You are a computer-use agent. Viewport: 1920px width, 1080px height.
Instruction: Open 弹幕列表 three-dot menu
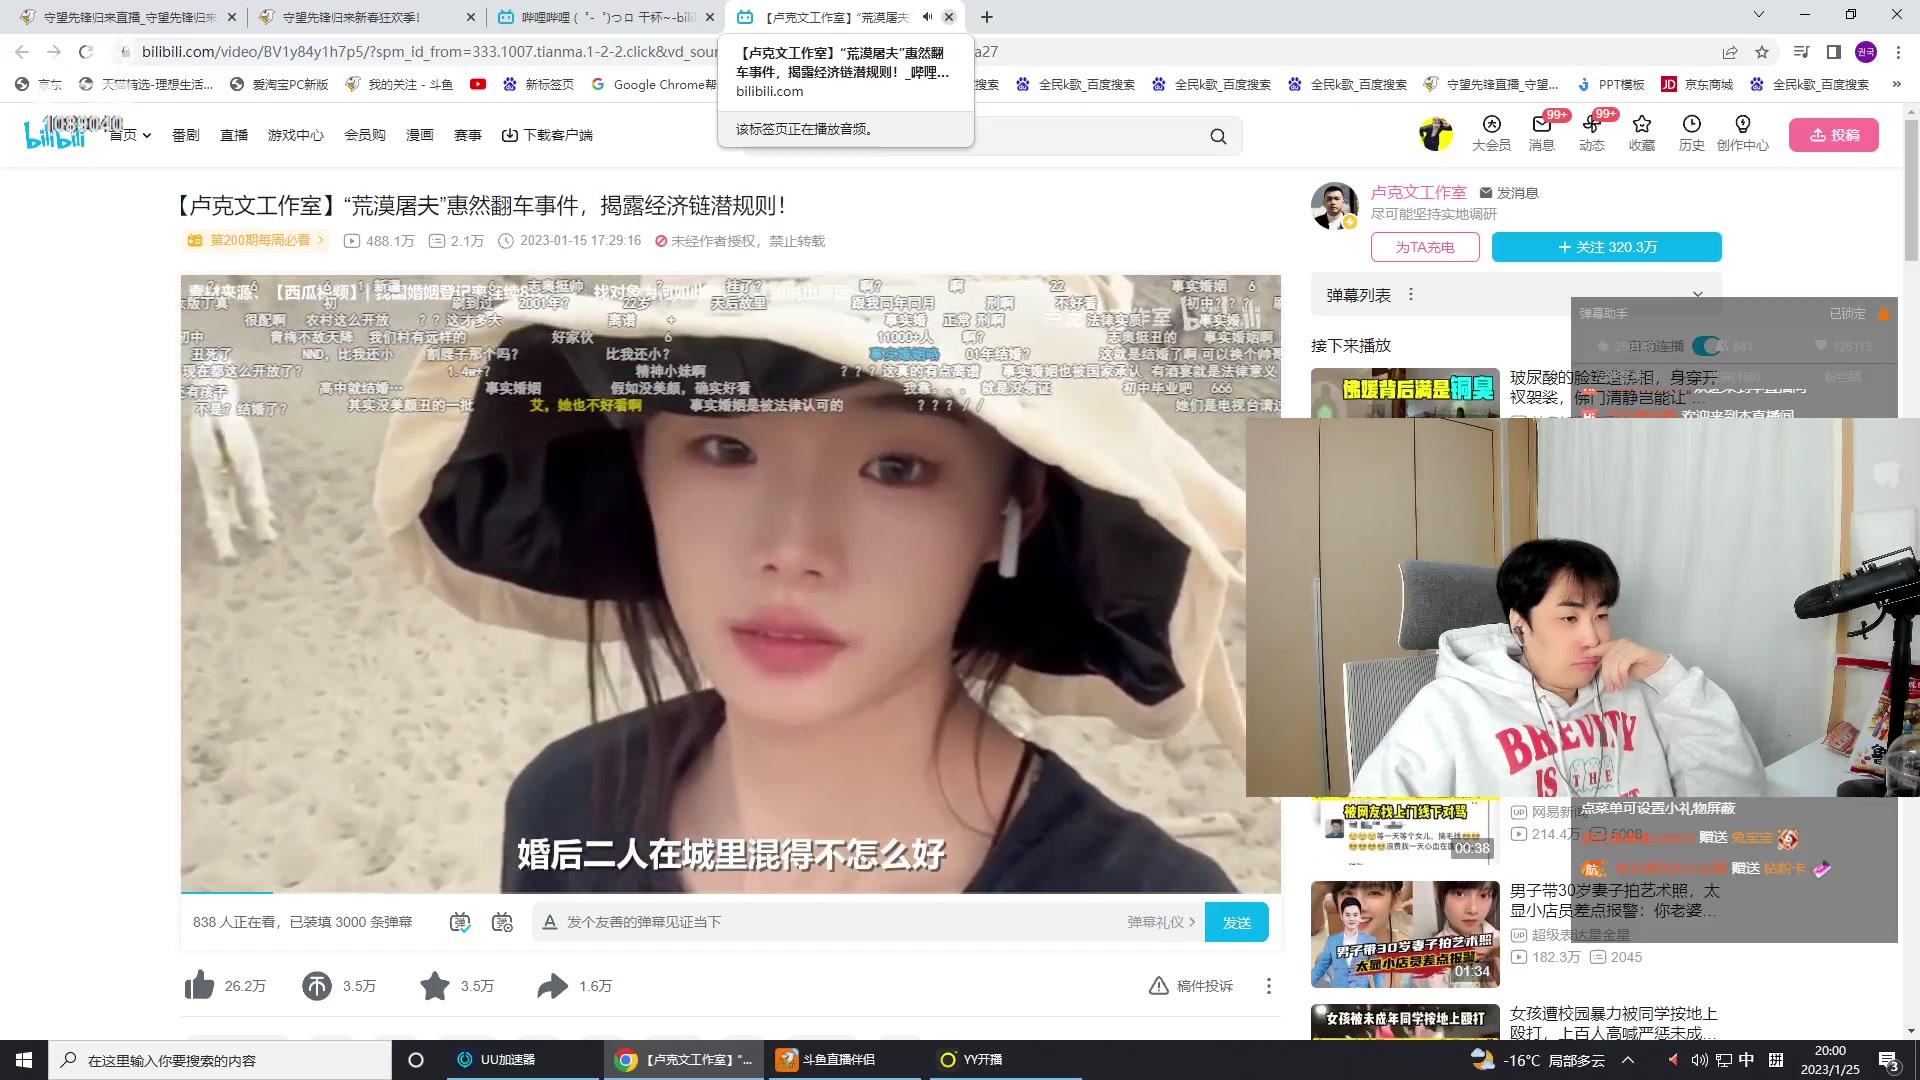point(1411,295)
